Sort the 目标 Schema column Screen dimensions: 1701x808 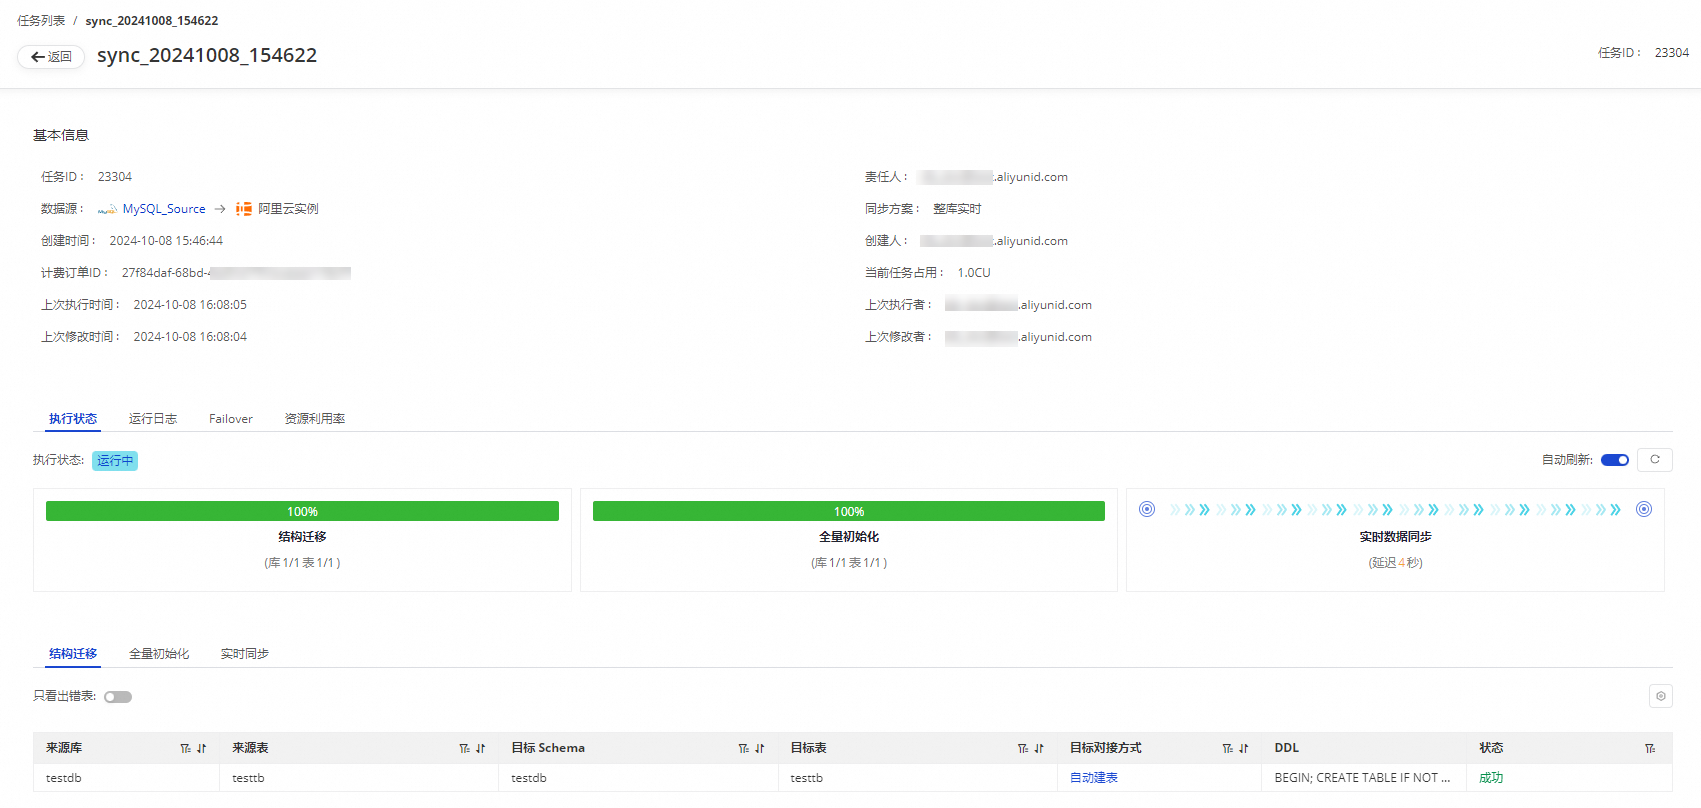coord(759,748)
